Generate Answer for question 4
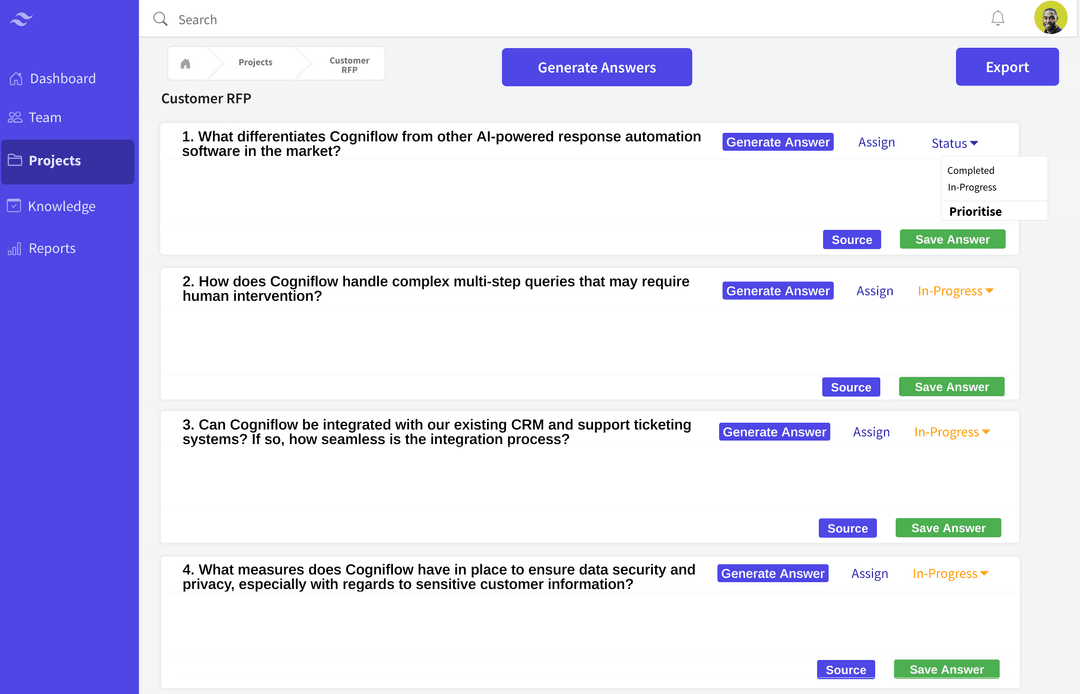Image resolution: width=1080 pixels, height=694 pixels. [x=773, y=574]
